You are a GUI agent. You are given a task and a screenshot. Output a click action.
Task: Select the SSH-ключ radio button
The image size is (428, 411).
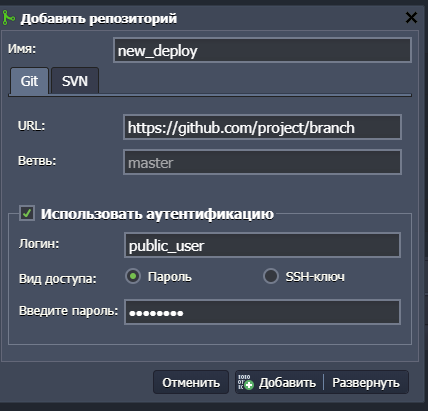[x=271, y=276]
